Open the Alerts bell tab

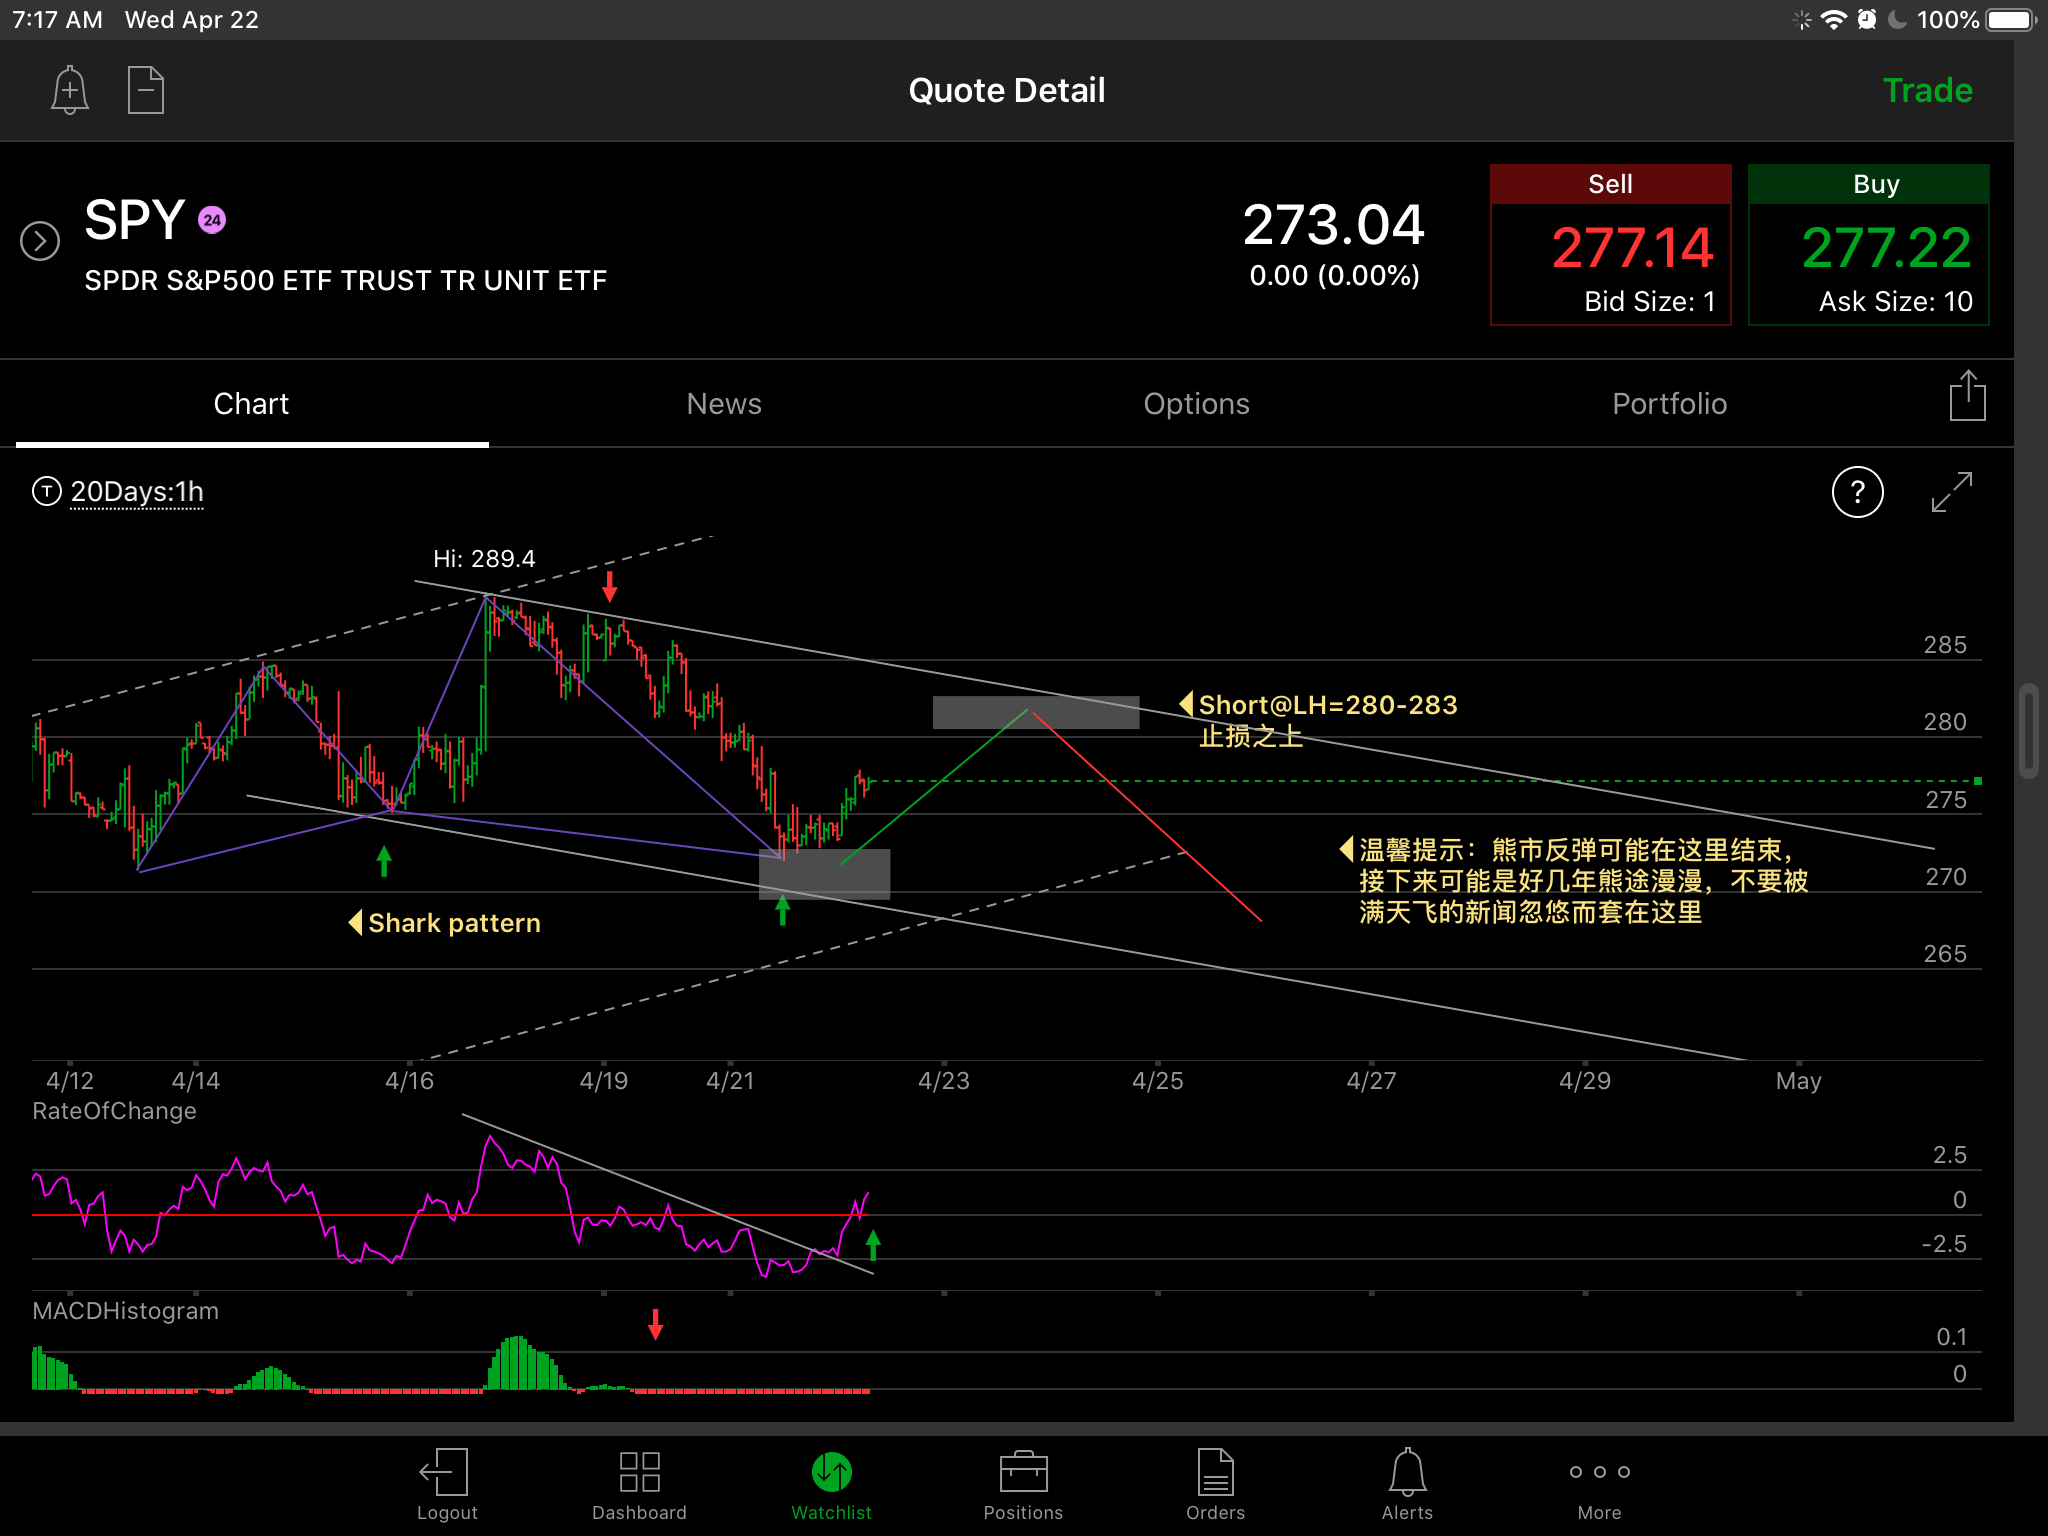click(1407, 1485)
